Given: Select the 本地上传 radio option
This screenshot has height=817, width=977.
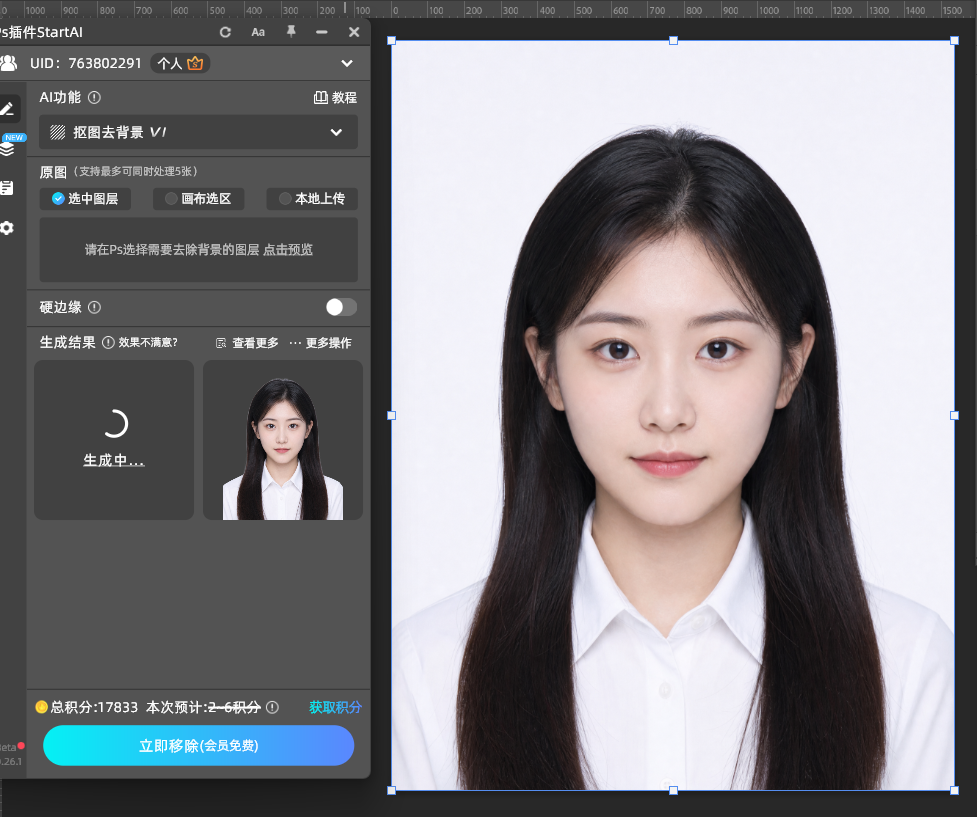Looking at the screenshot, I should (x=312, y=199).
